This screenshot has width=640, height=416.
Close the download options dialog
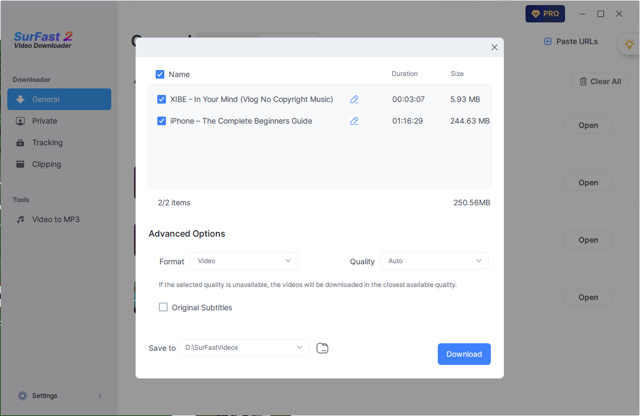(494, 47)
